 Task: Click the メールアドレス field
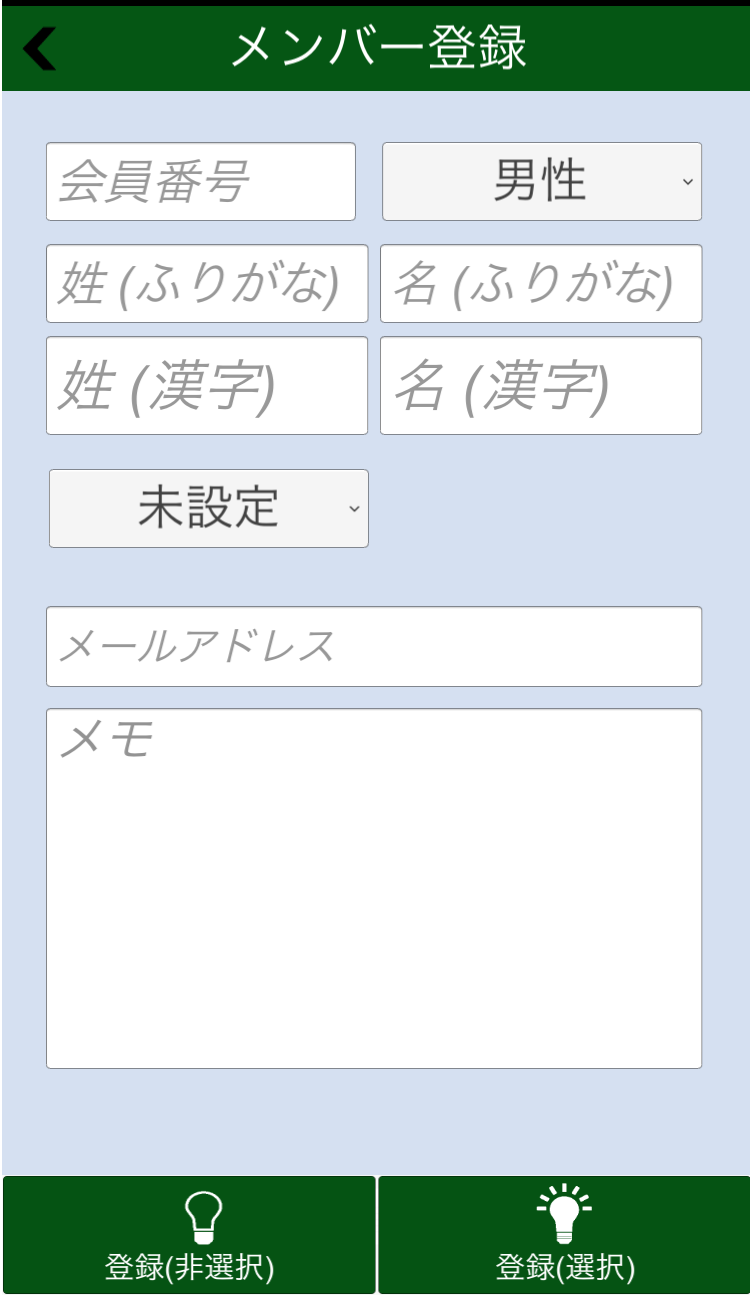coord(374,647)
